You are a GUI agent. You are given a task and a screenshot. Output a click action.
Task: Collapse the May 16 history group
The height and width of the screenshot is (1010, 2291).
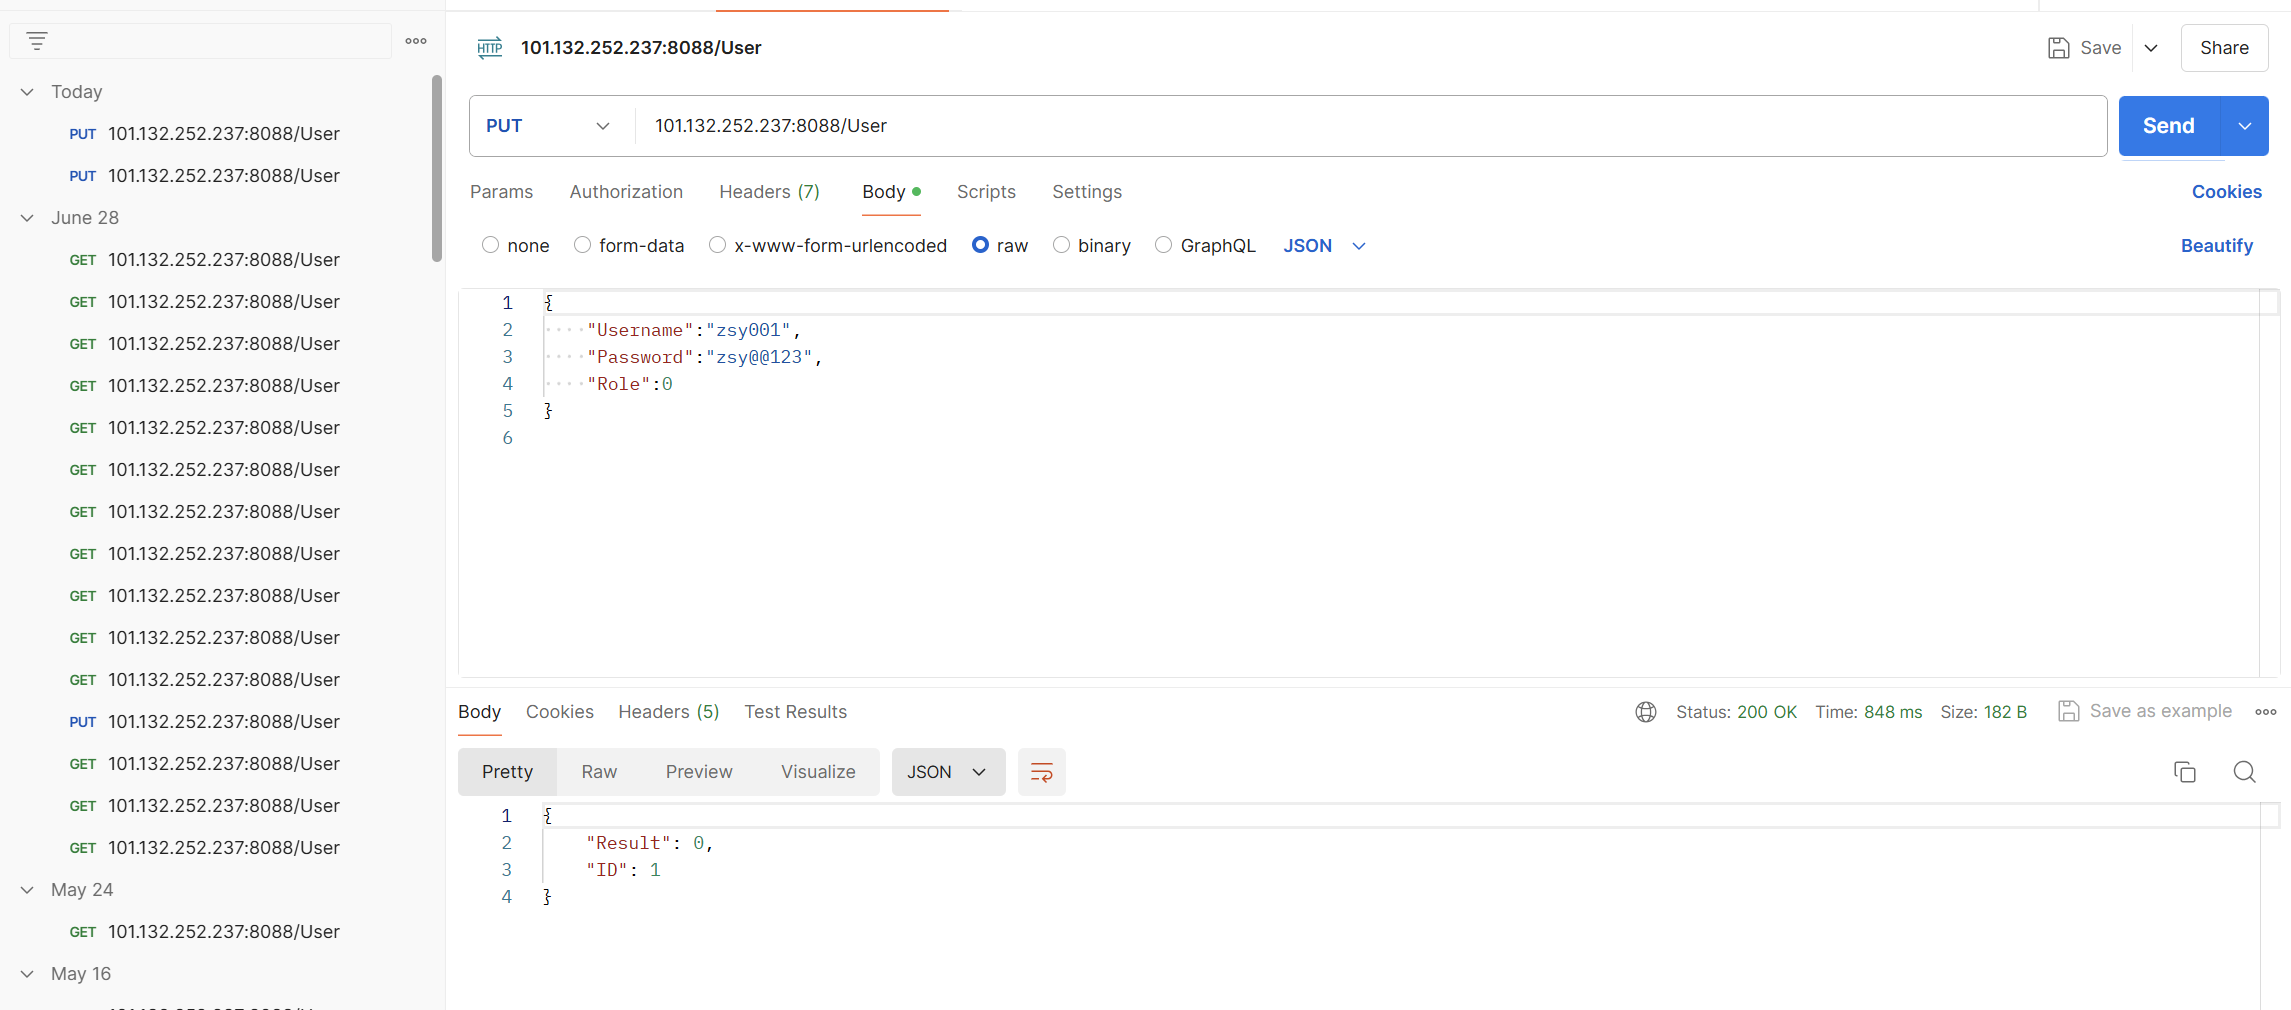click(x=27, y=974)
